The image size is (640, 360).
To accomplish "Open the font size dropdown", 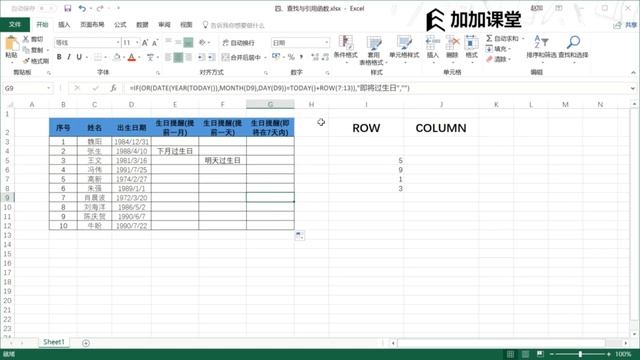I will [137, 42].
